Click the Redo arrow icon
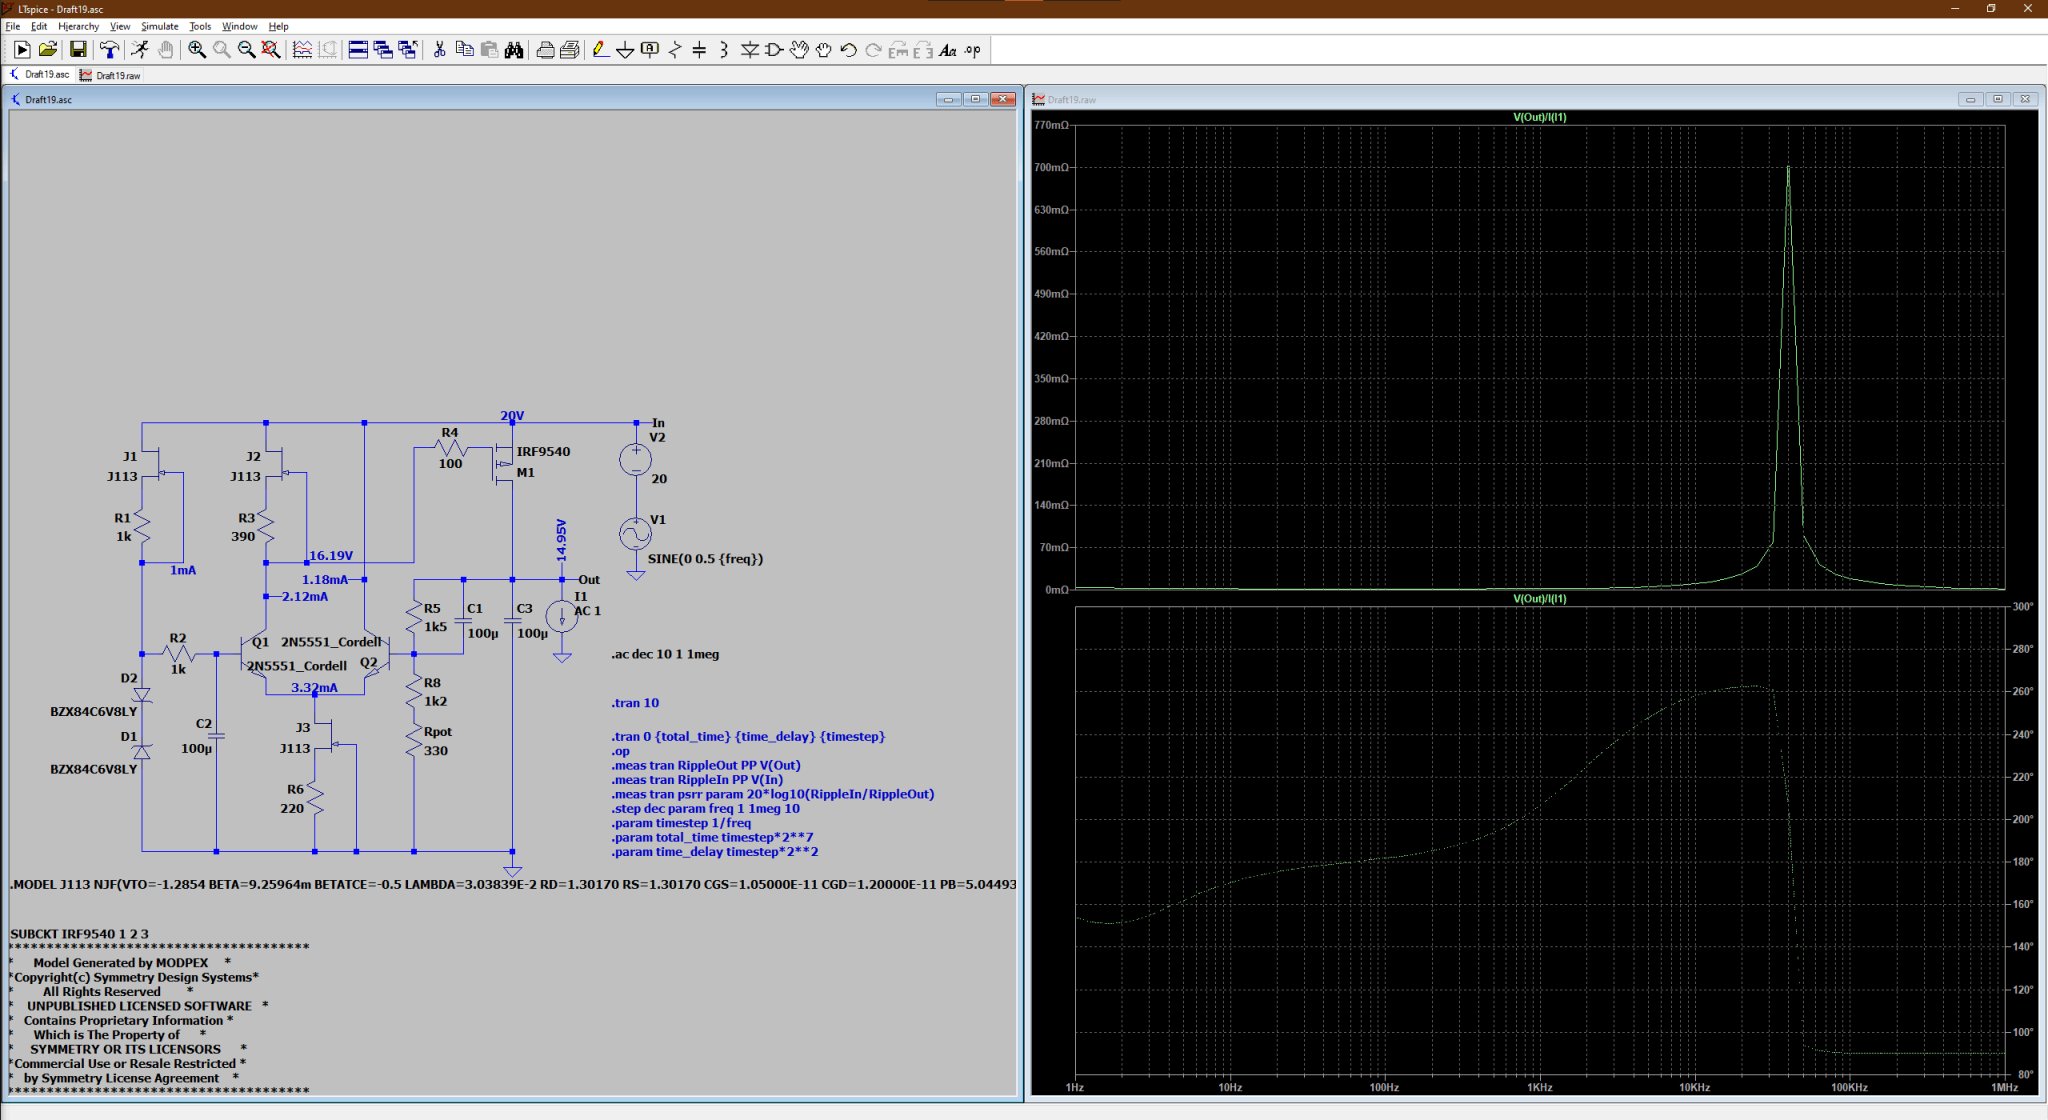This screenshot has width=2048, height=1120. coord(873,50)
